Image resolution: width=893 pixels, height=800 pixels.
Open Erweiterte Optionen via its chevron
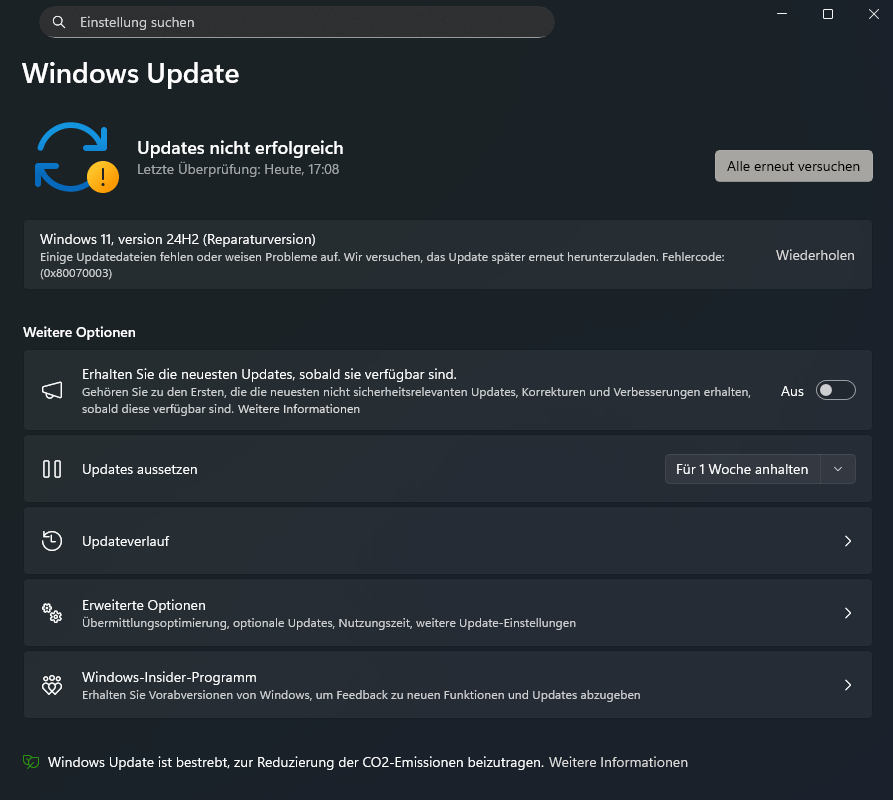(847, 613)
